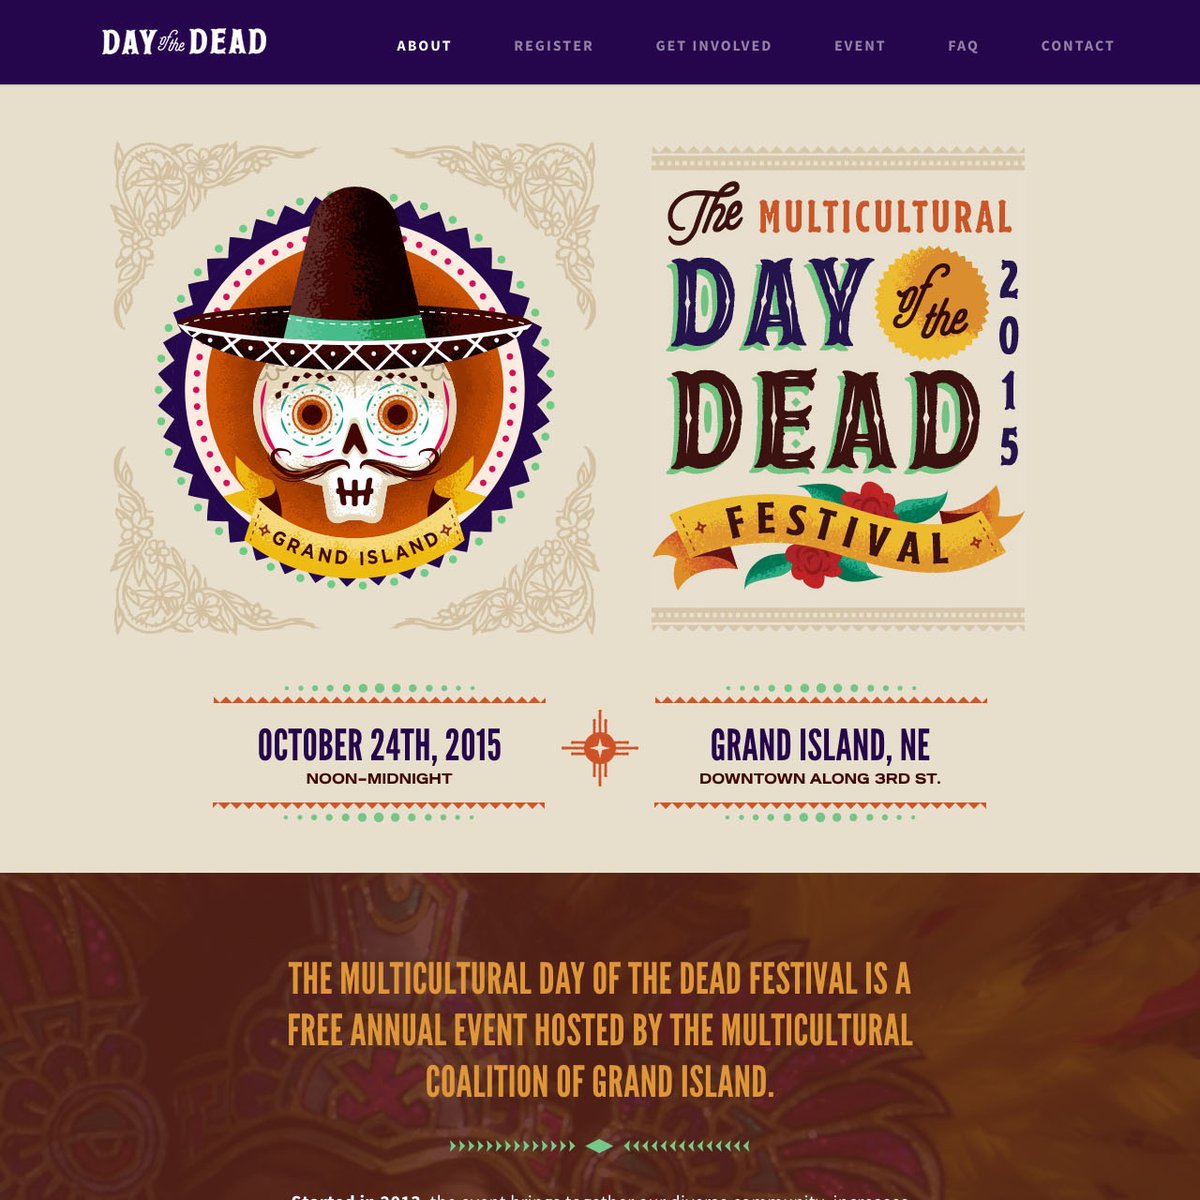
Task: Click the Day of the Dead logo
Action: click(184, 42)
